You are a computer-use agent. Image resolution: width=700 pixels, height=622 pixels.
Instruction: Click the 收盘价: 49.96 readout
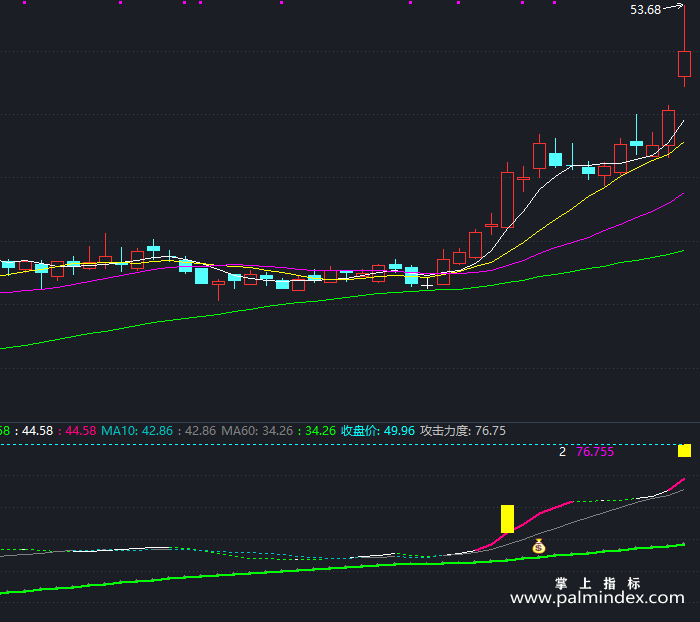378,431
